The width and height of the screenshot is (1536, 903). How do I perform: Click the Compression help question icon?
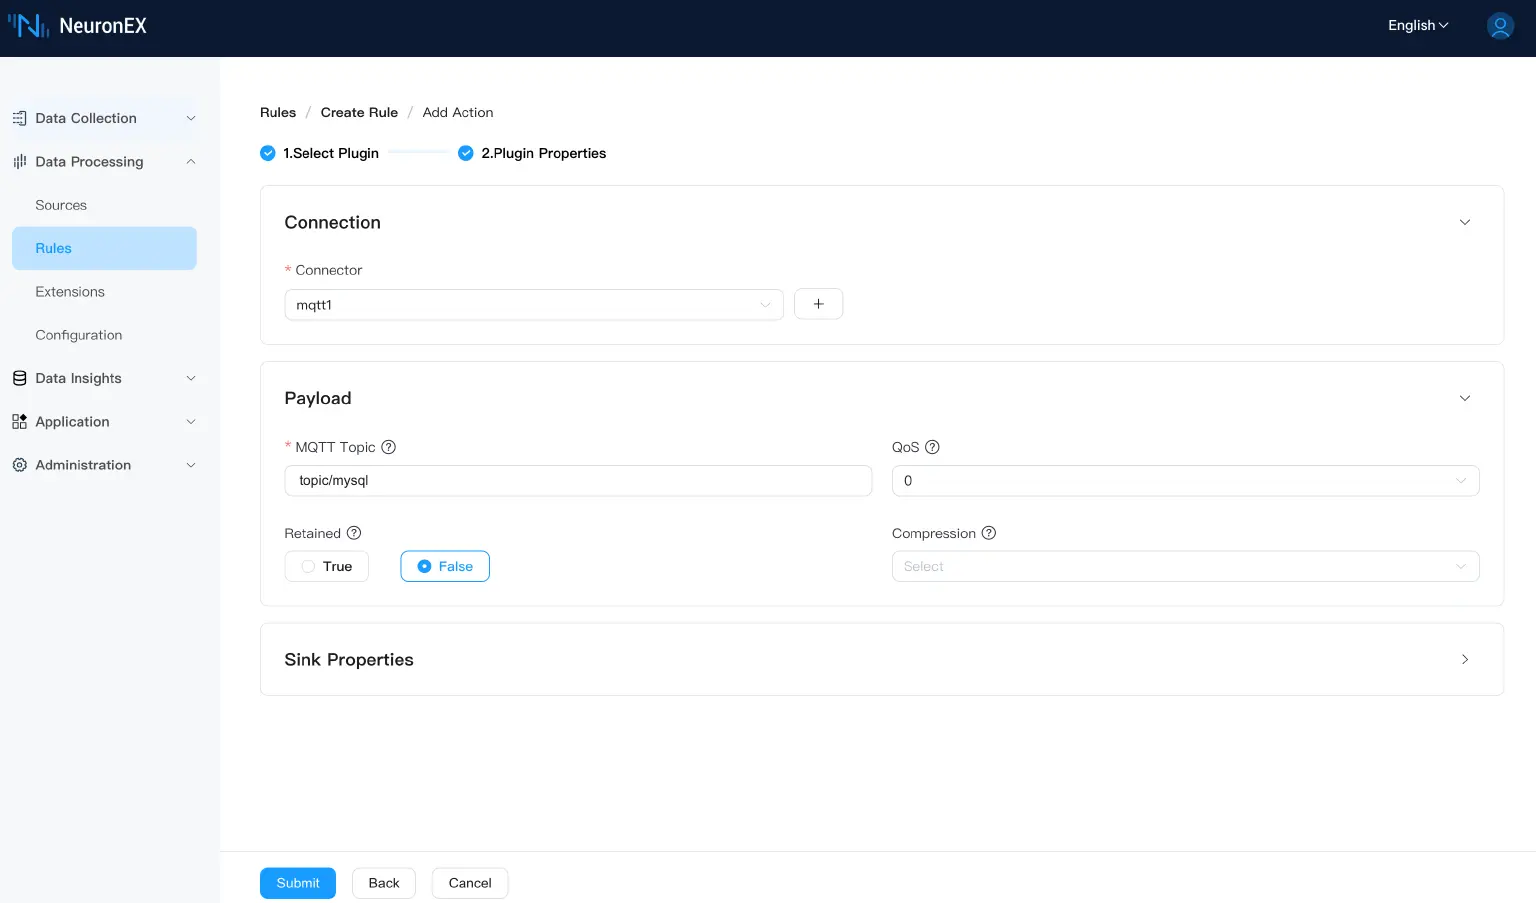(x=989, y=533)
